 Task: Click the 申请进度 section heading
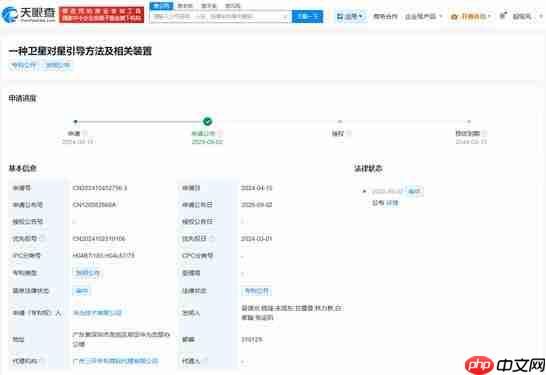(22, 99)
